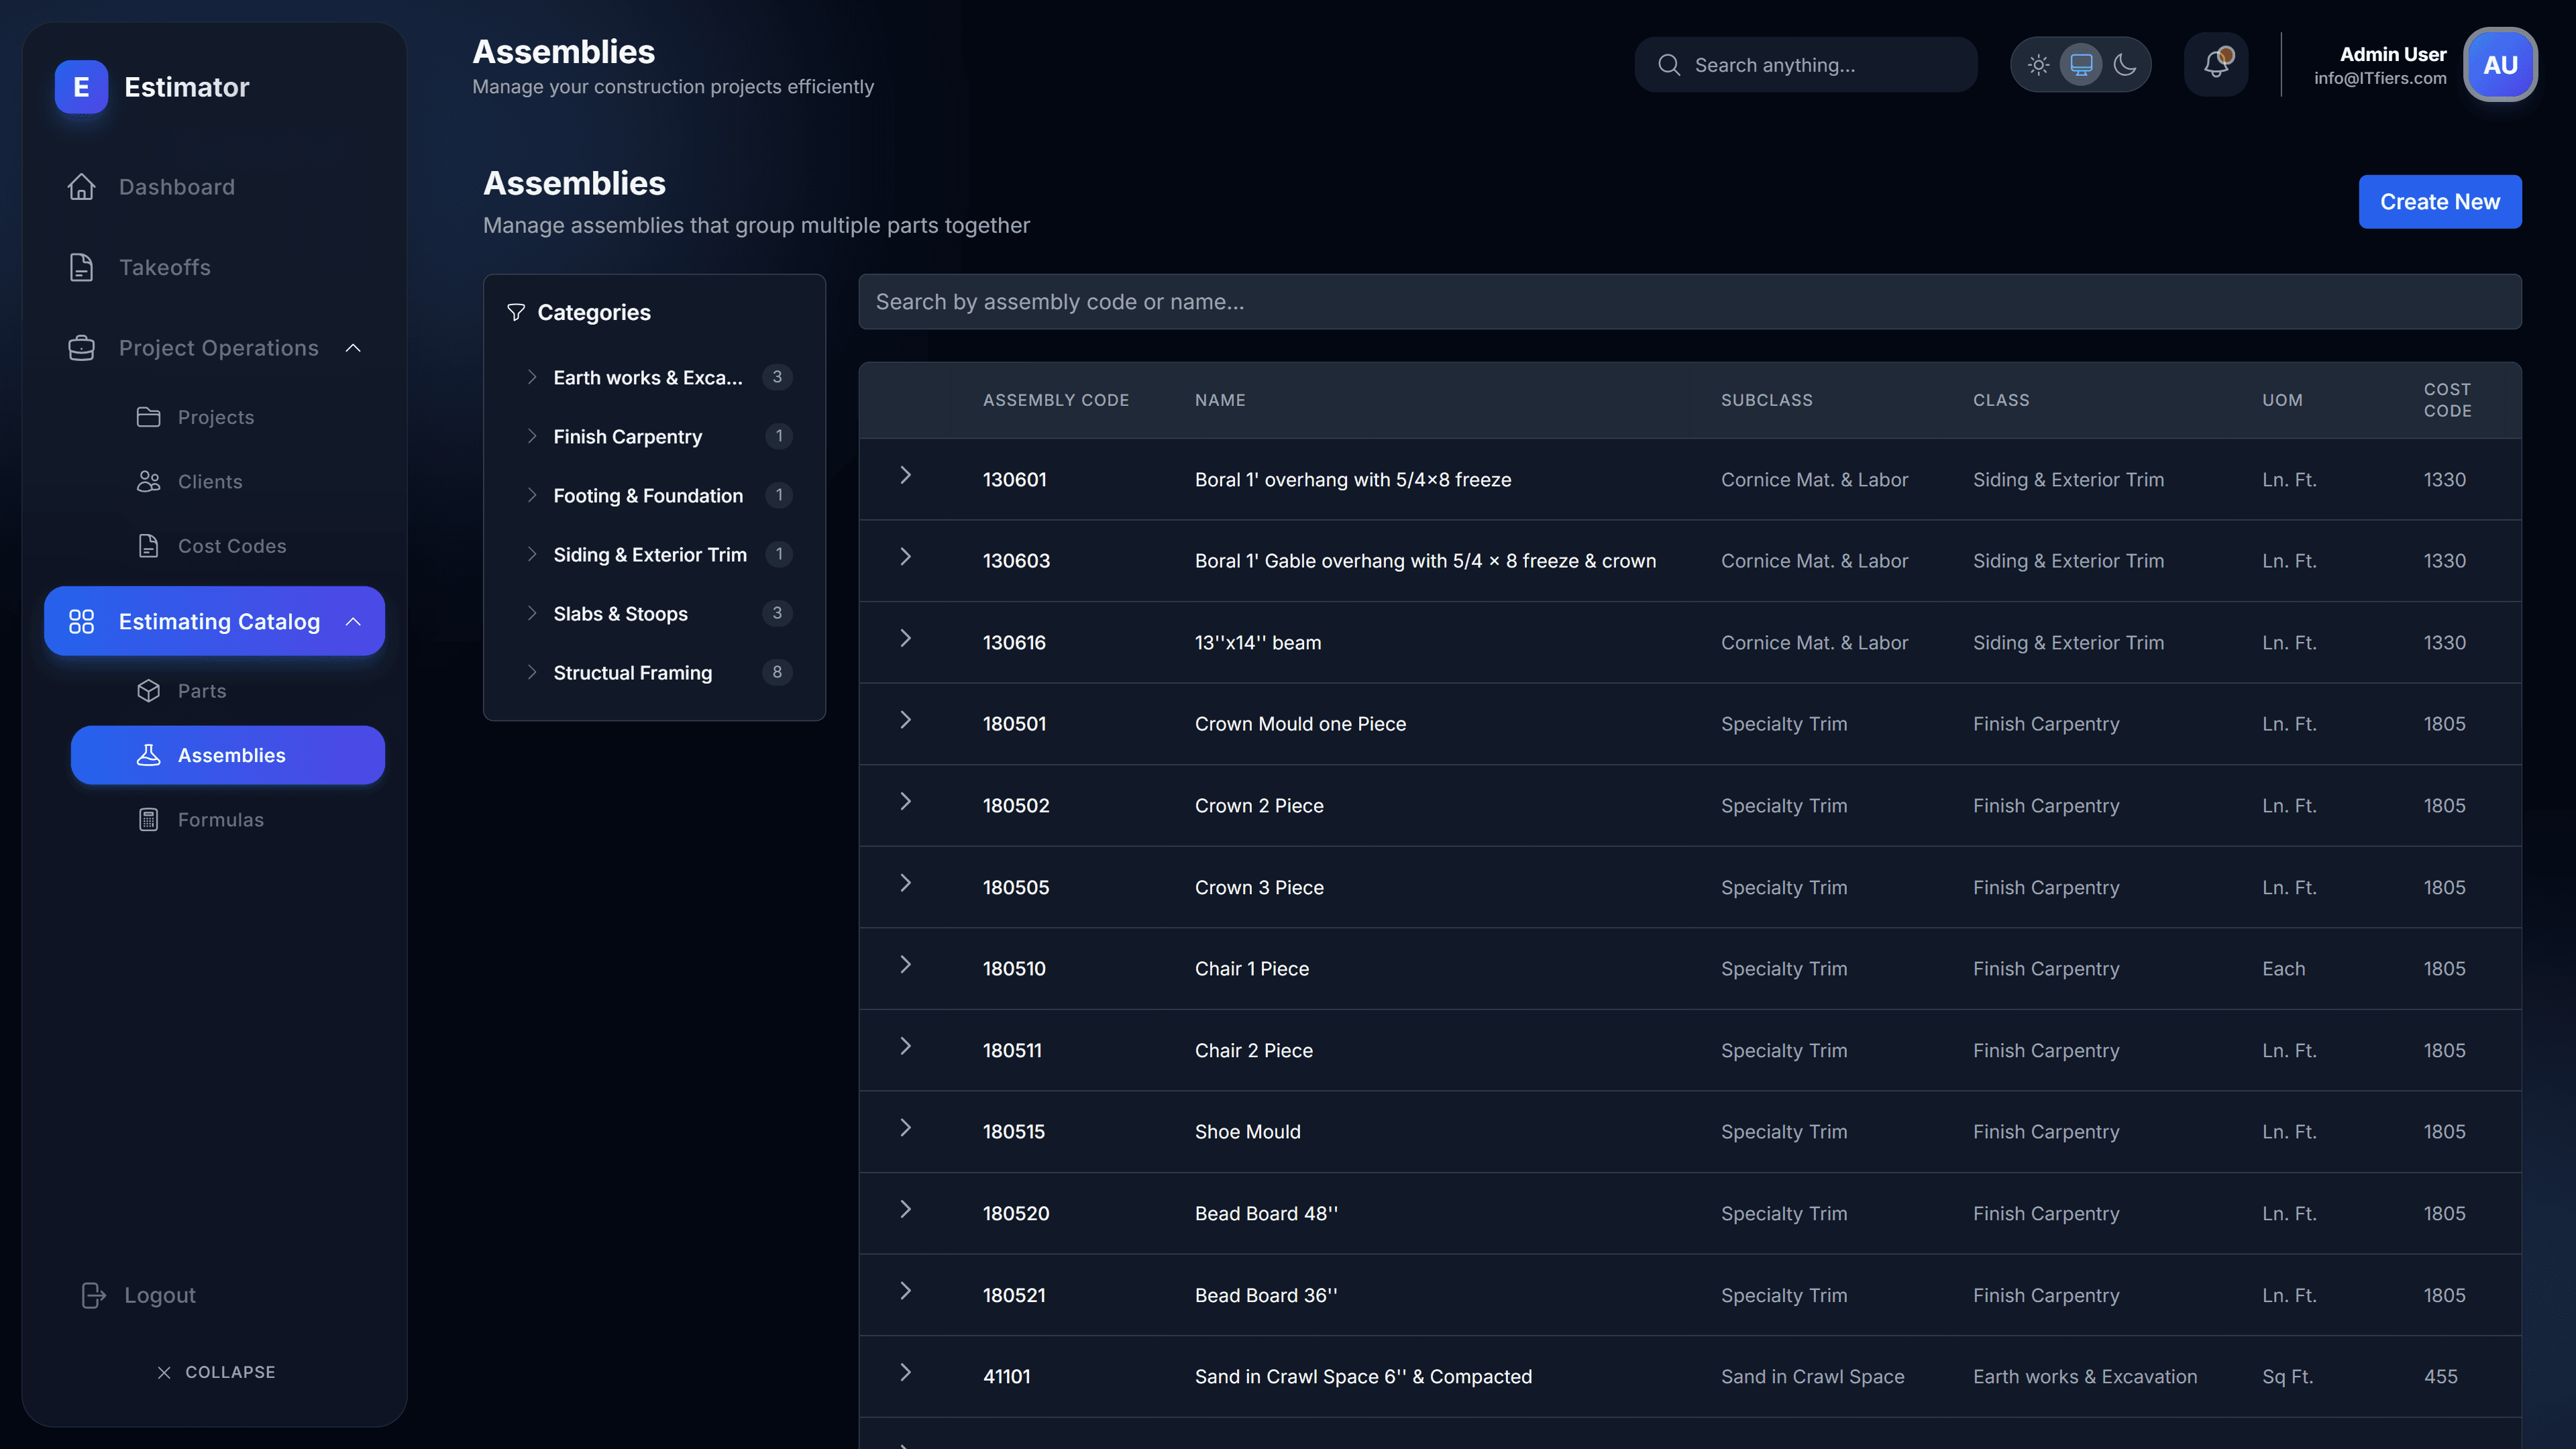Focus the assembly code search field

[1690, 302]
